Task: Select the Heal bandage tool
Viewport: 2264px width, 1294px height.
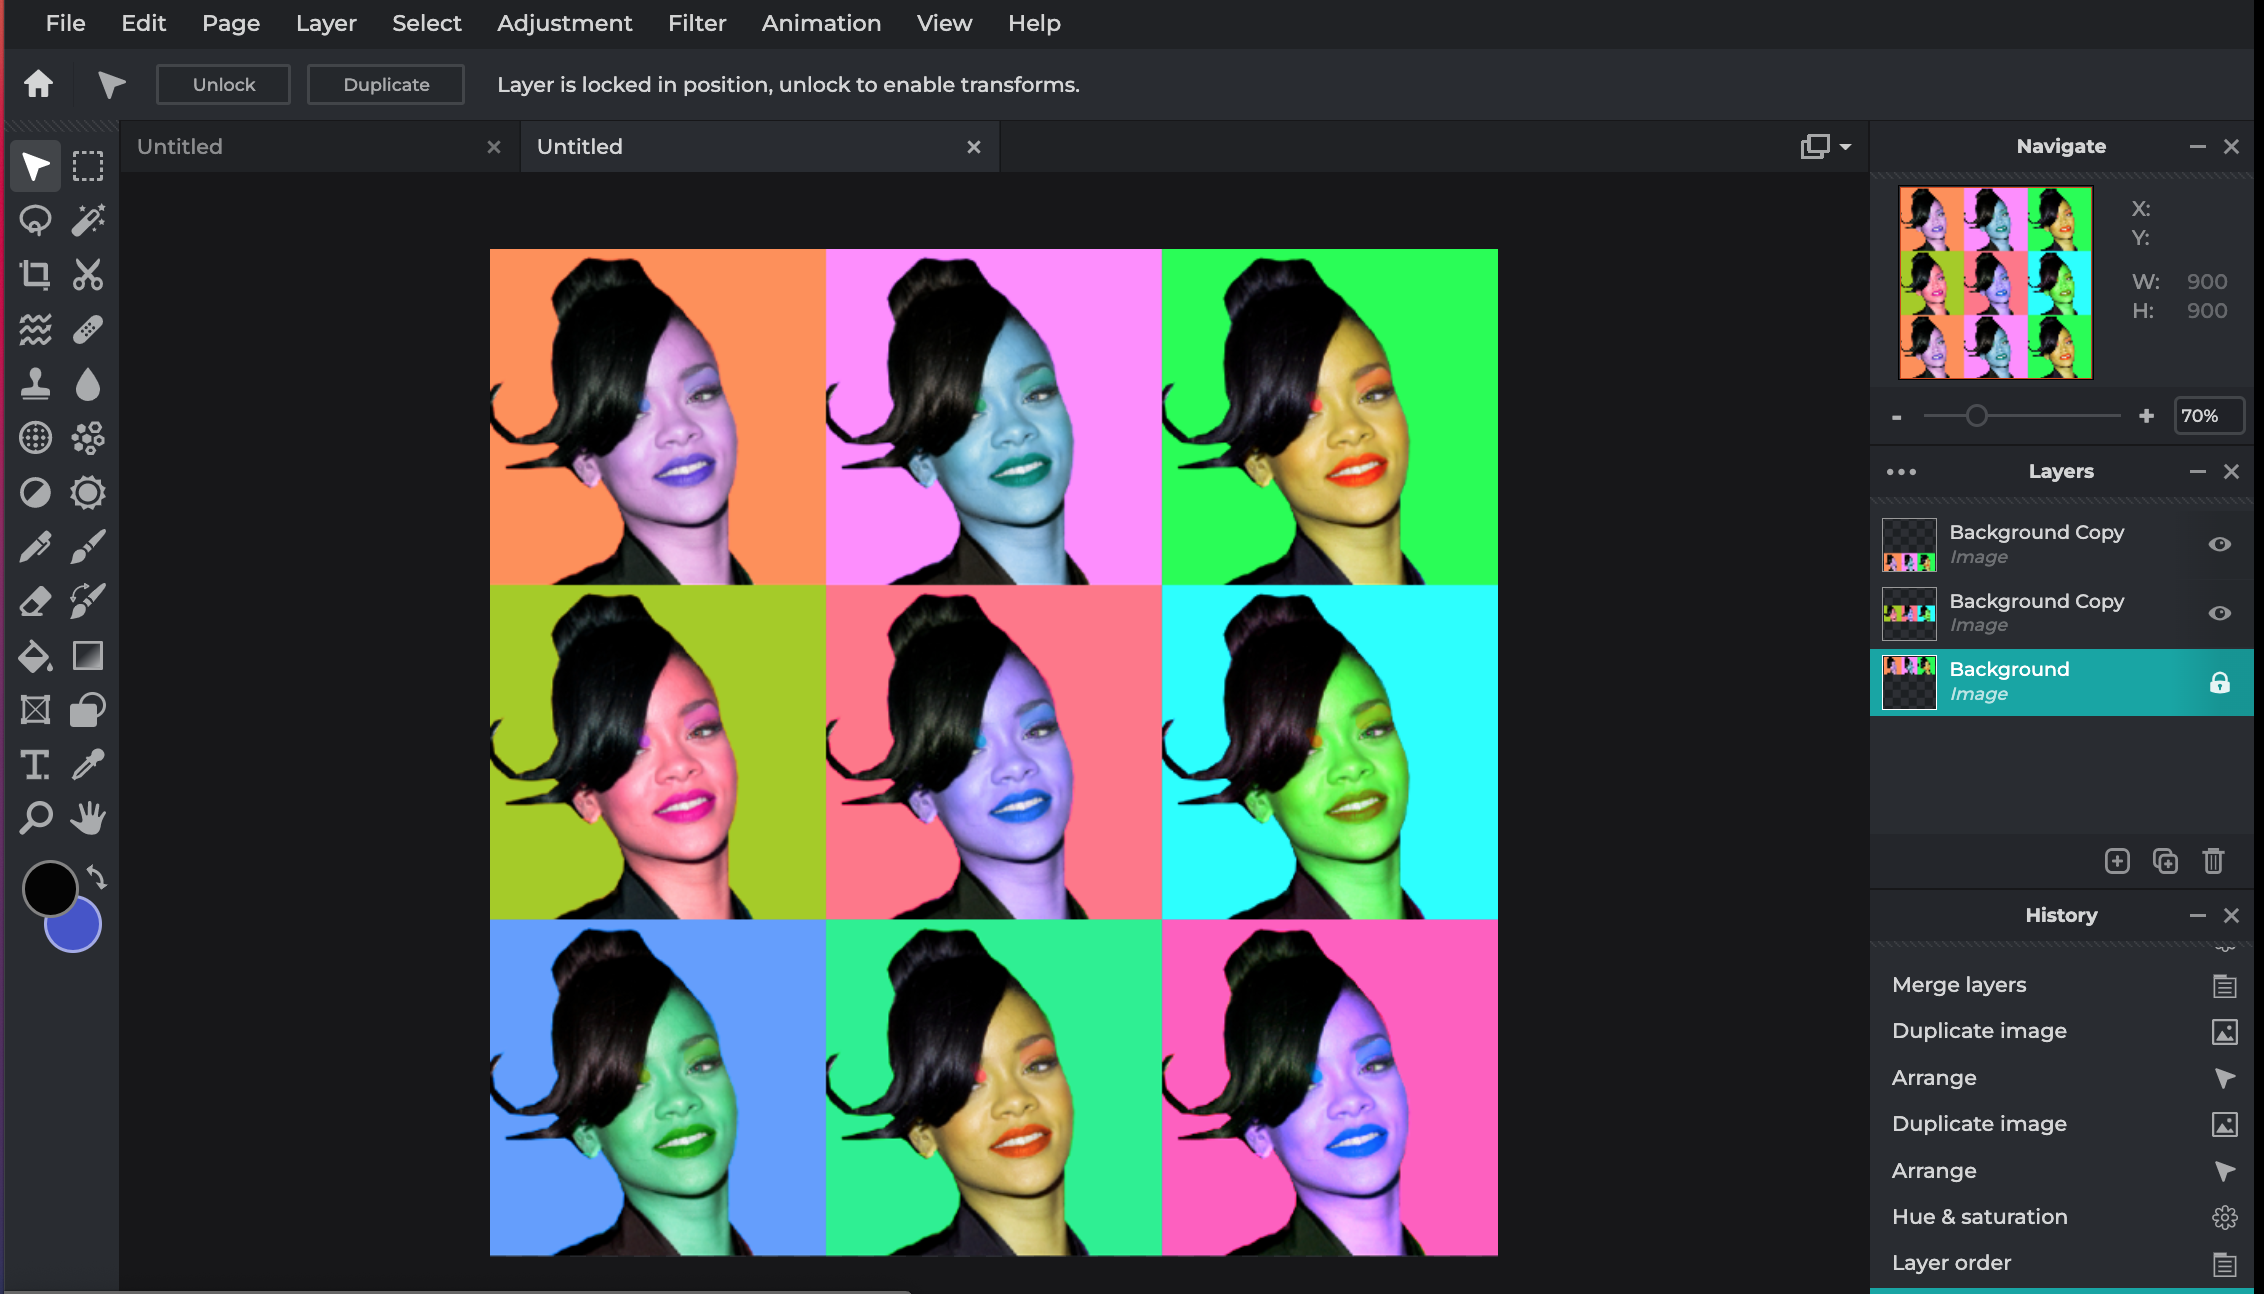Action: (88, 329)
